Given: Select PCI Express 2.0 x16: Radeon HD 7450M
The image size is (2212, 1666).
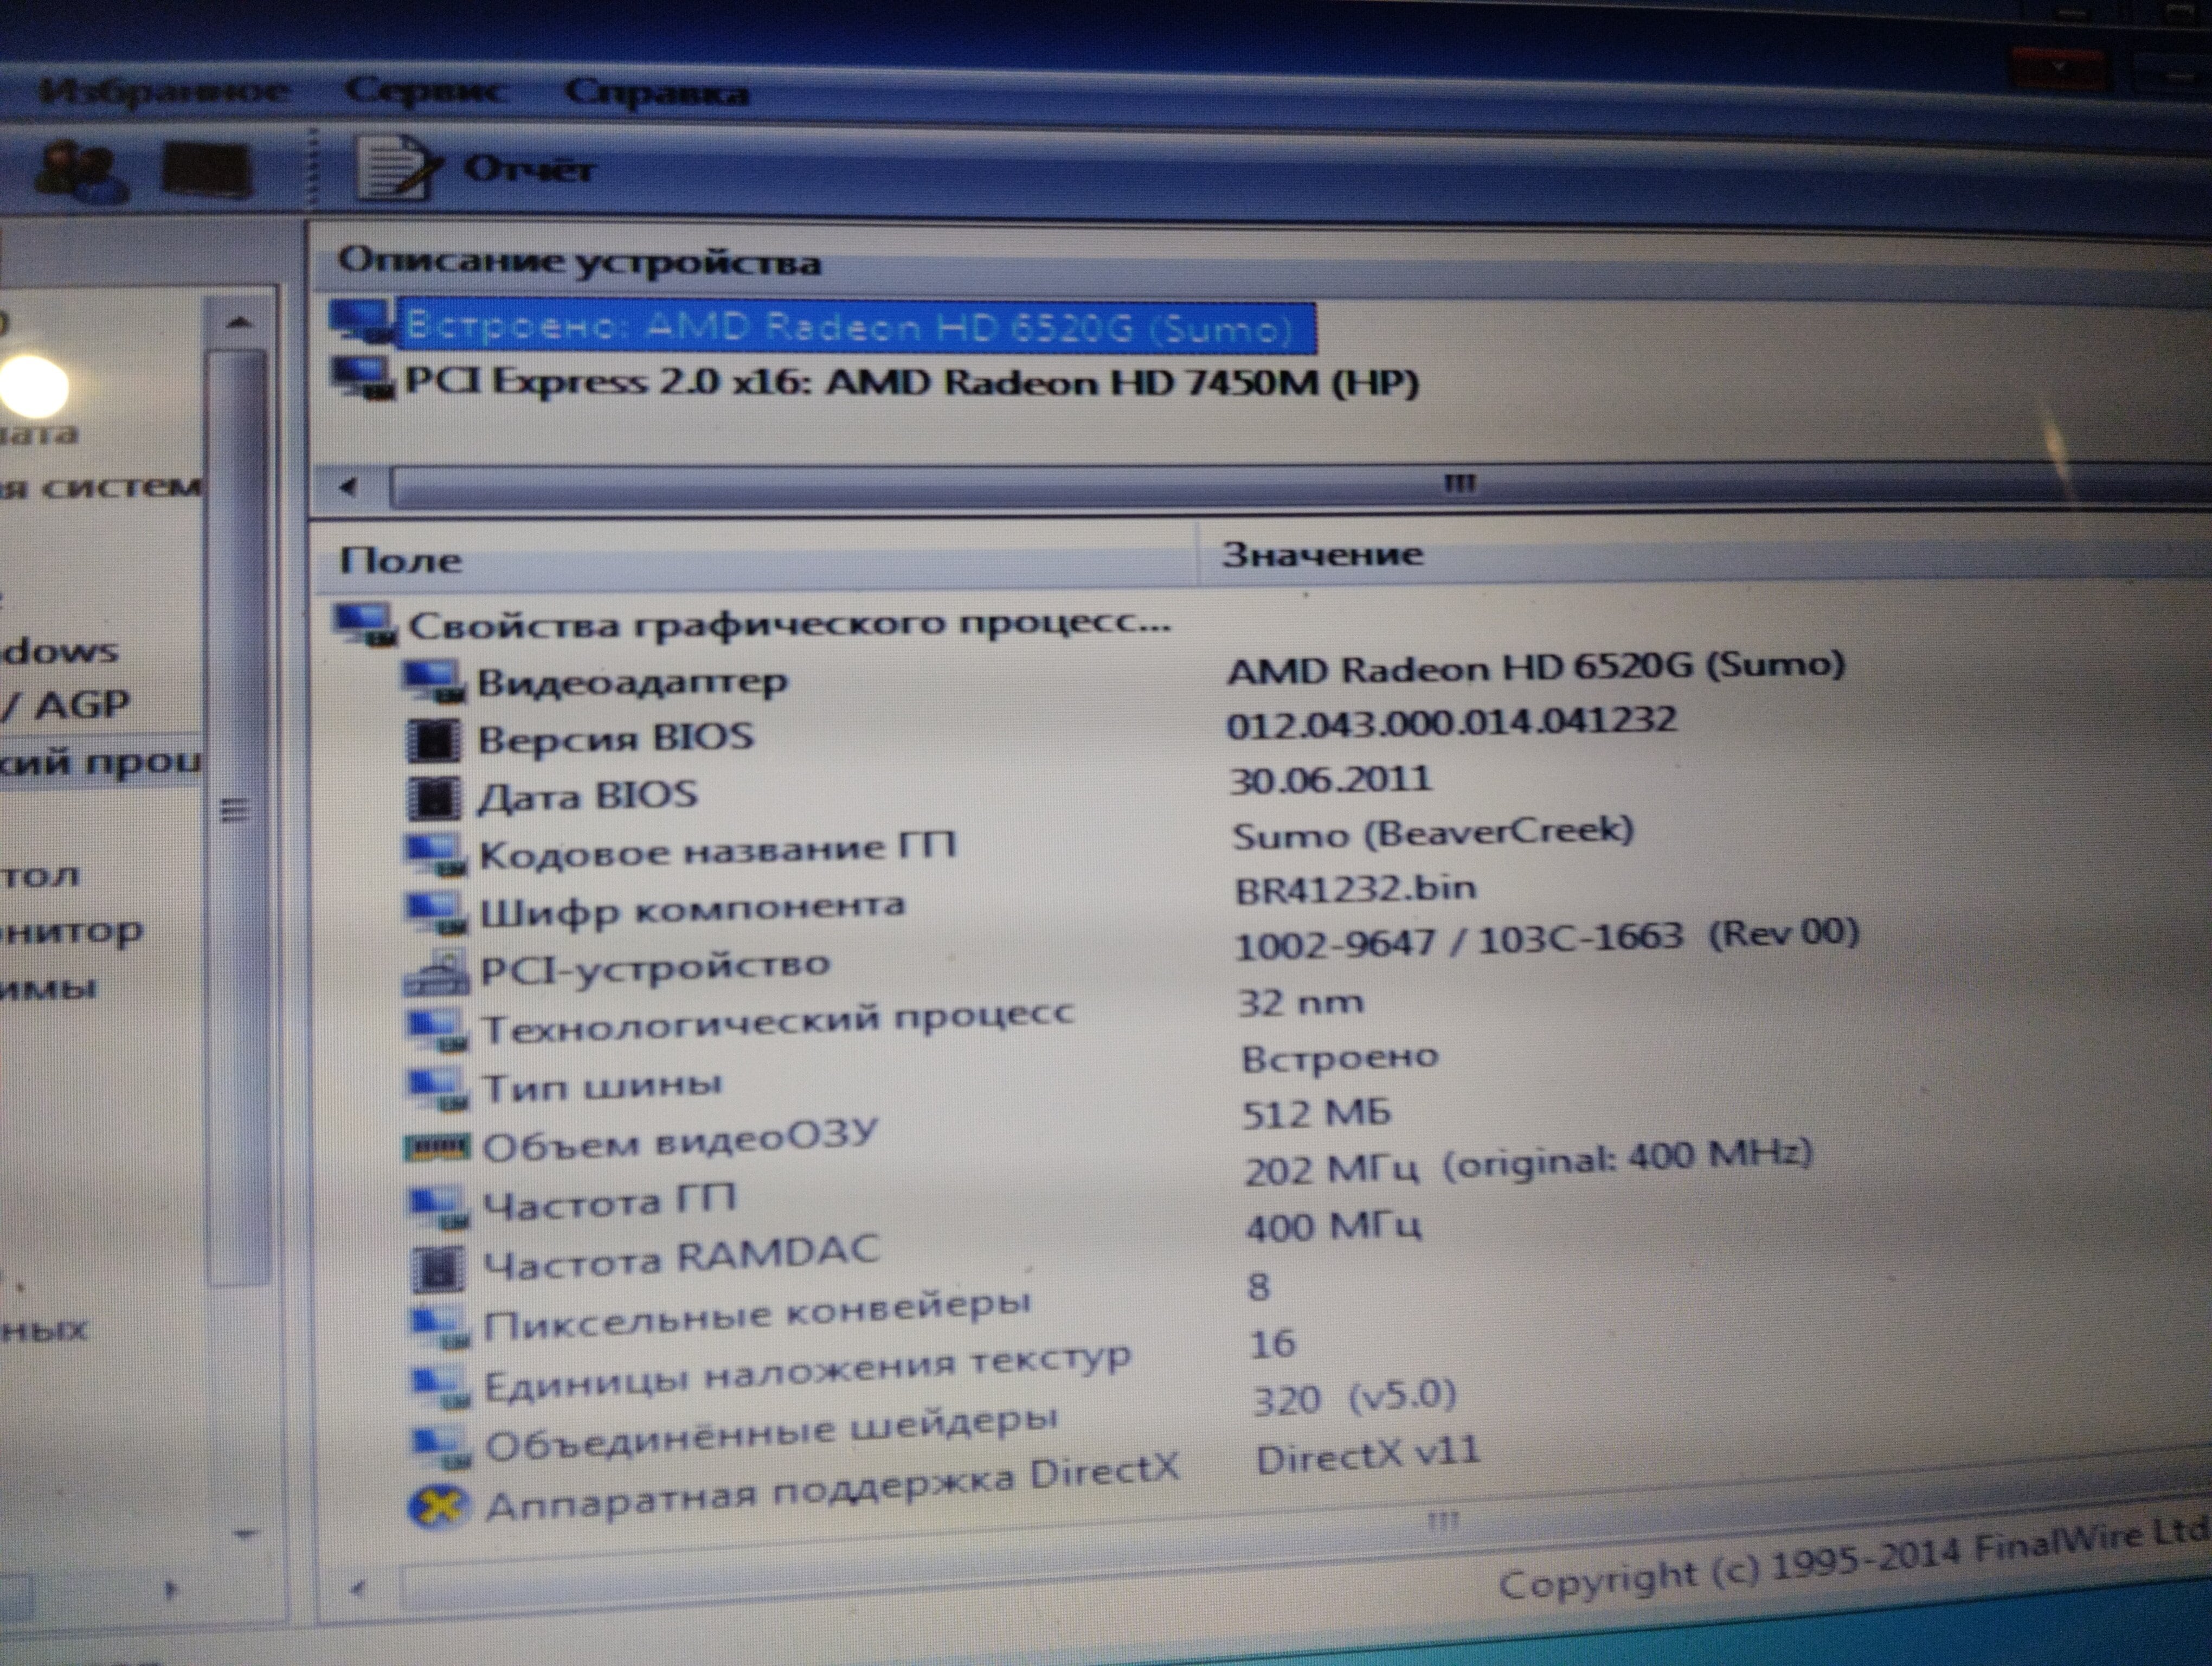Looking at the screenshot, I should (x=911, y=382).
